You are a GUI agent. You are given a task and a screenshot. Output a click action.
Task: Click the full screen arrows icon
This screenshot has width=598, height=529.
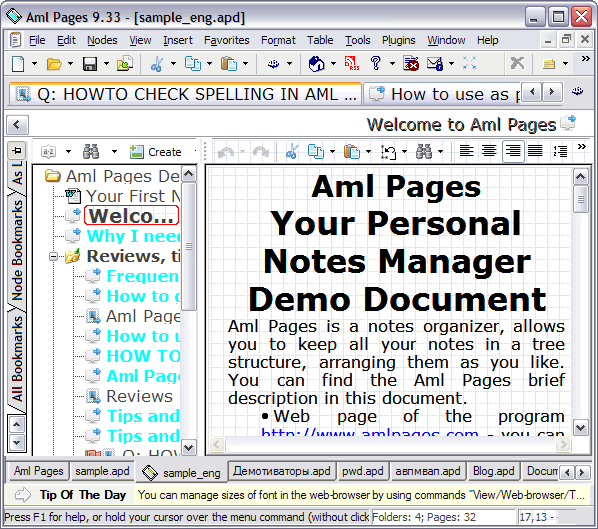pos(469,63)
